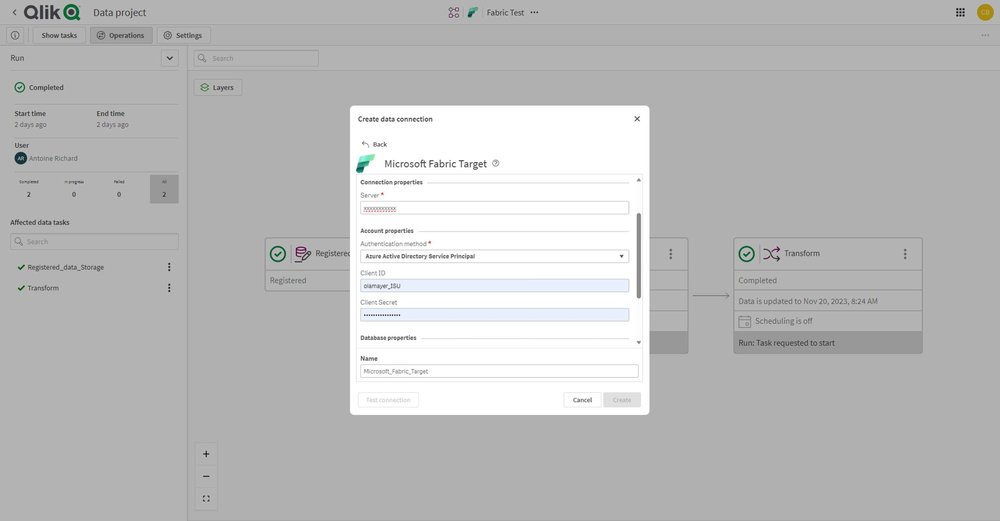
Task: Focus the Client Secret field
Action: 494,315
